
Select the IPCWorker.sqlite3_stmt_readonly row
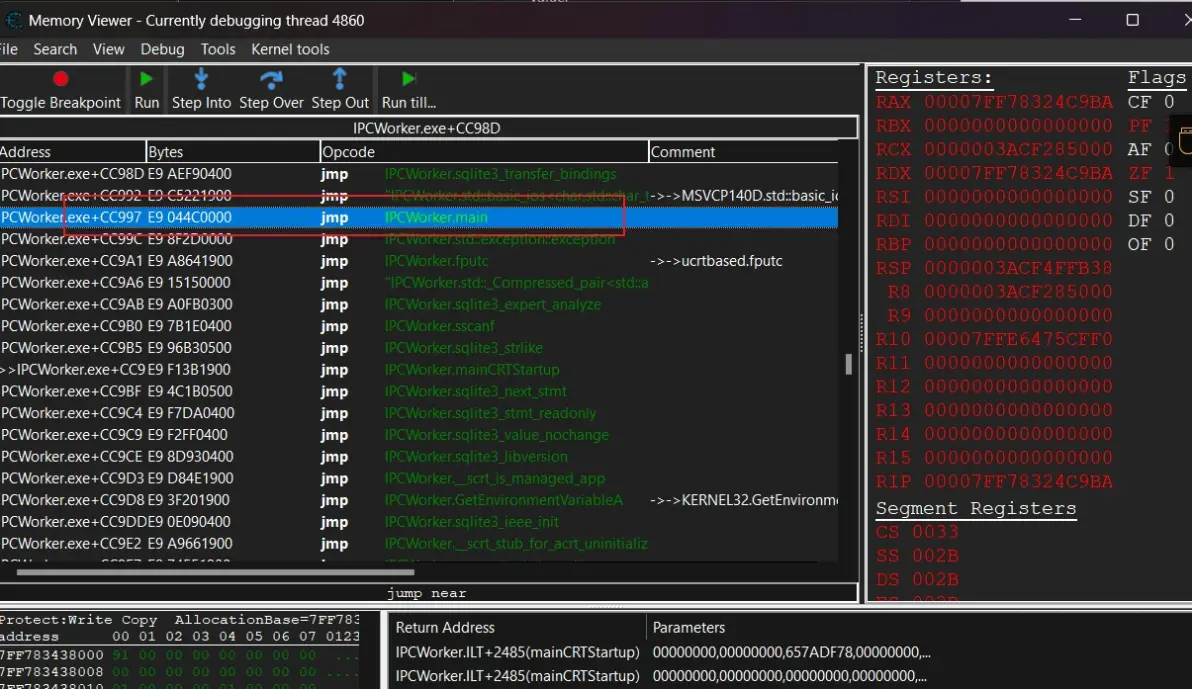(x=419, y=413)
